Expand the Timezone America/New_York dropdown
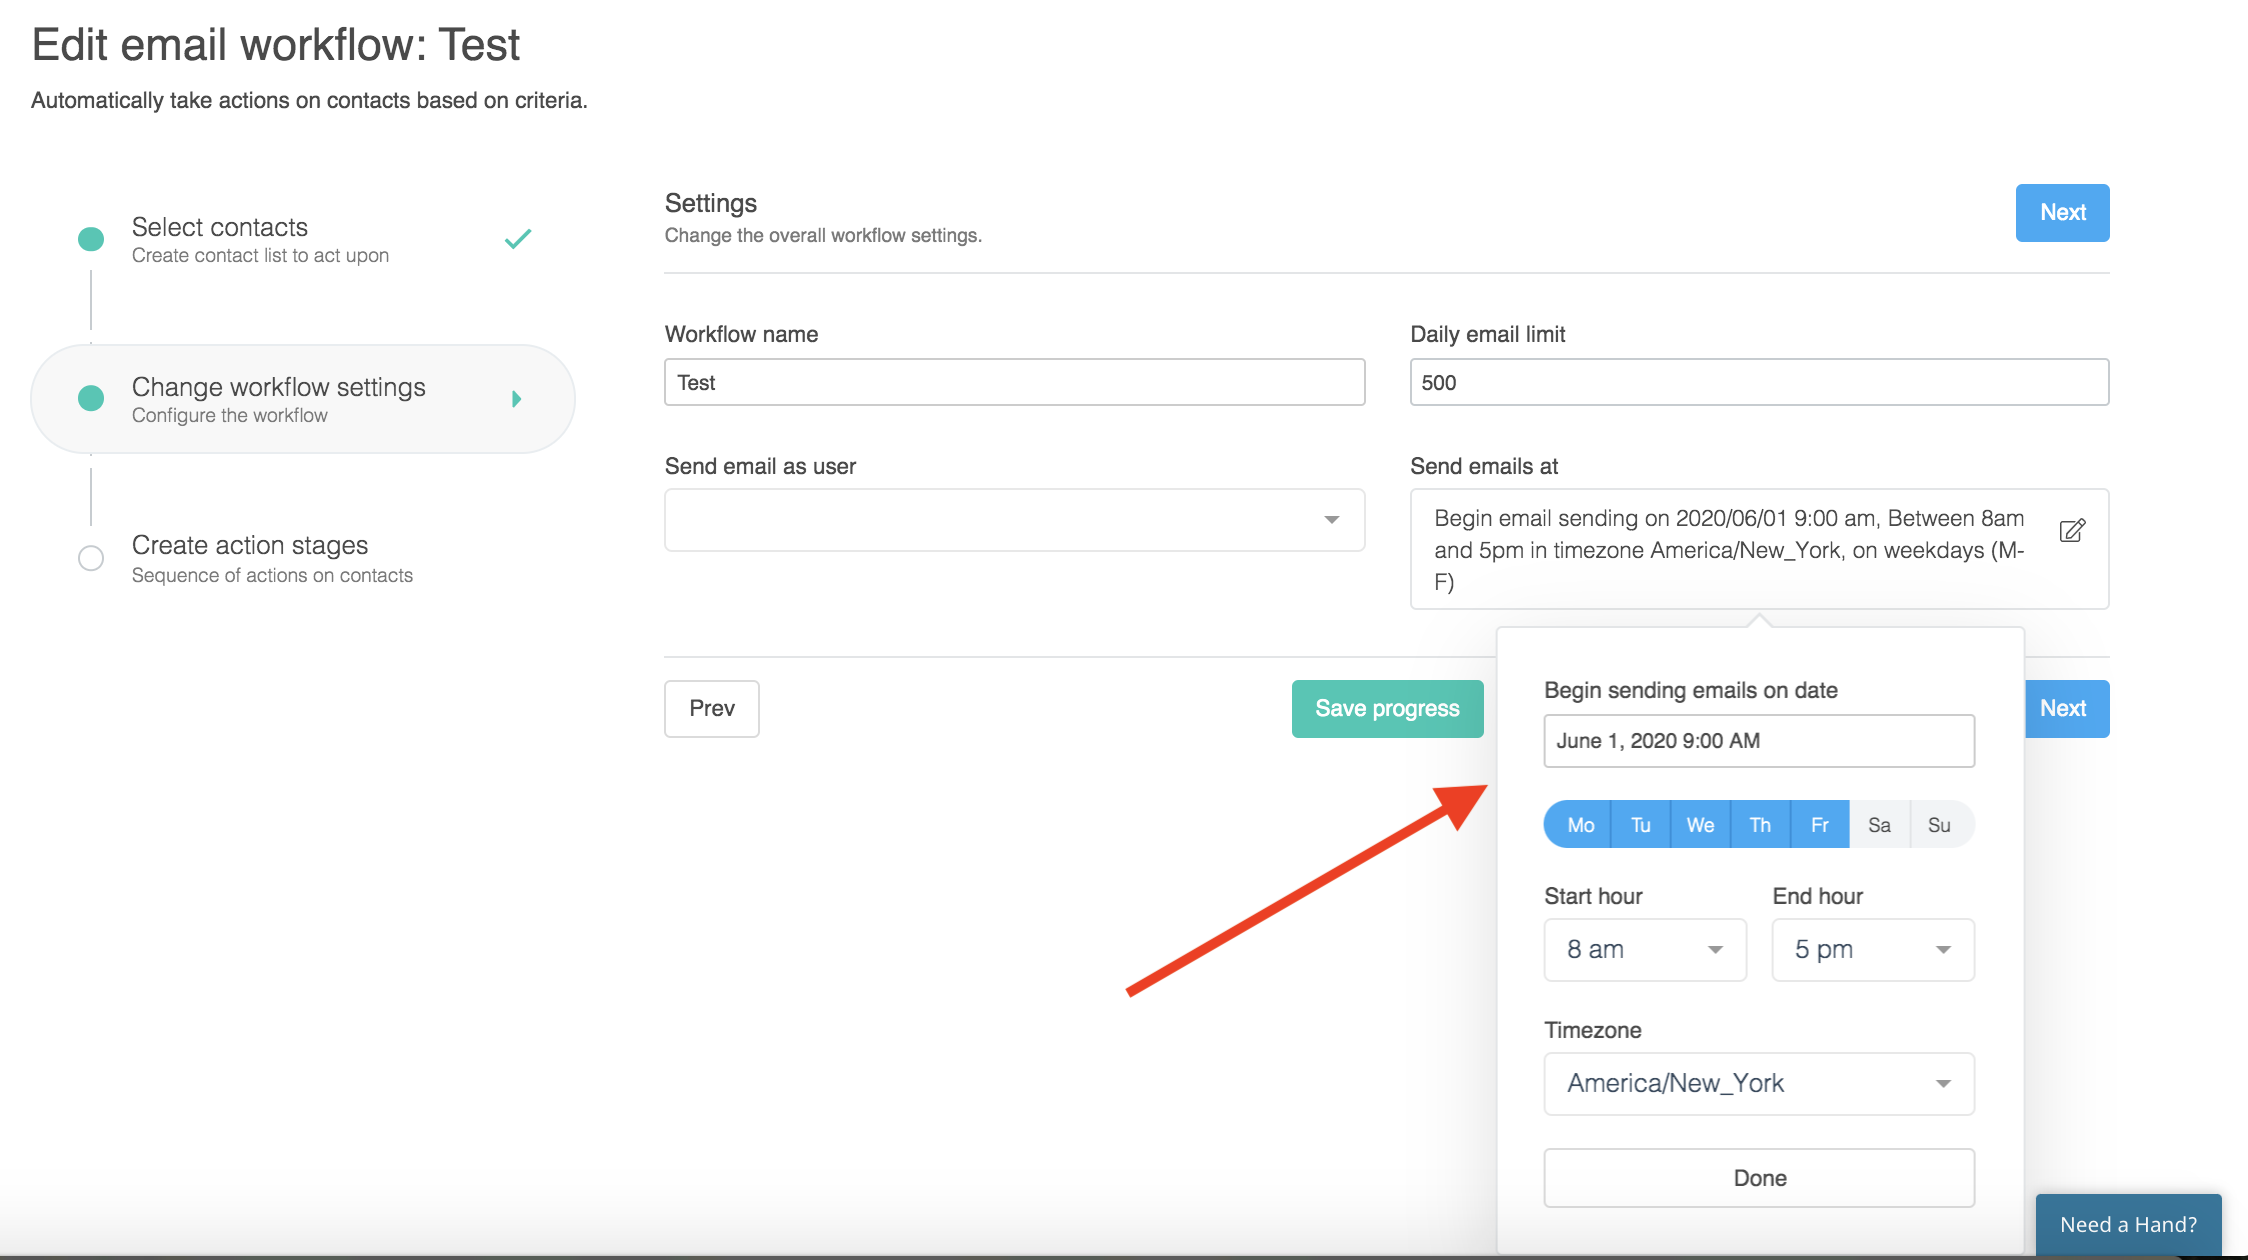This screenshot has height=1260, width=2248. pyautogui.click(x=1758, y=1083)
